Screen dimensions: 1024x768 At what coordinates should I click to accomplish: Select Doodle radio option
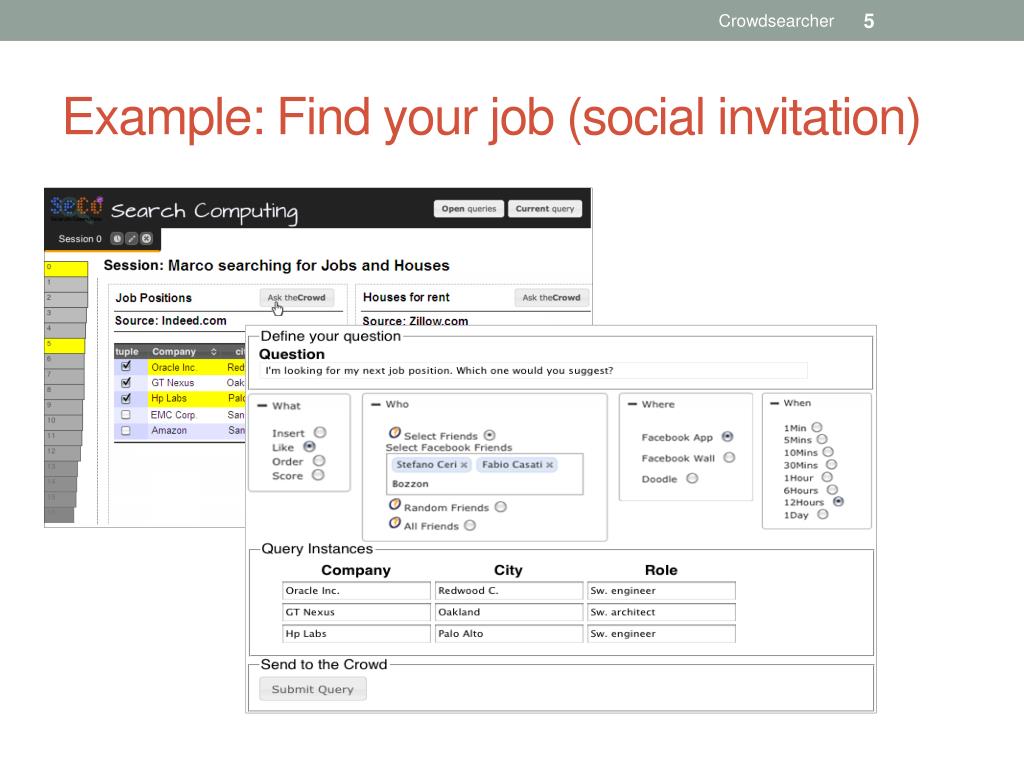coord(692,479)
